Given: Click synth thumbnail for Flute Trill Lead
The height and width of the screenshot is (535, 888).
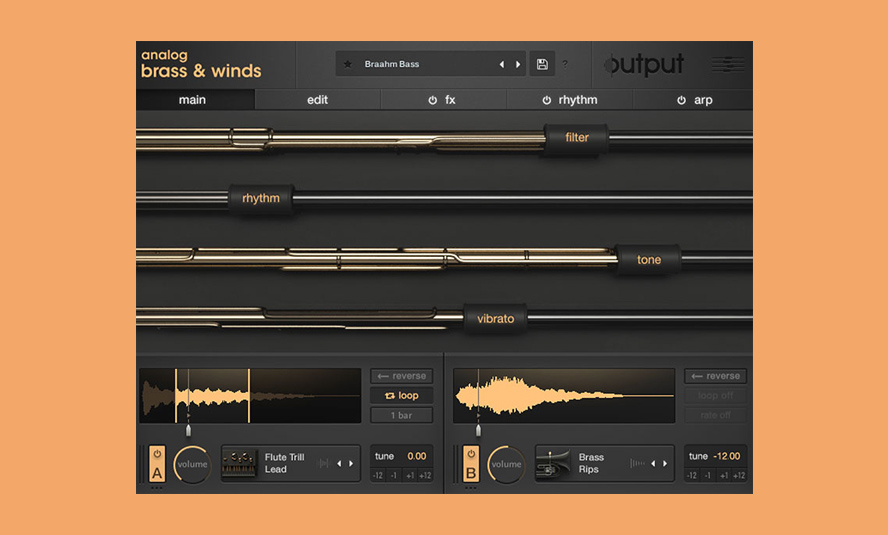Looking at the screenshot, I should point(238,463).
